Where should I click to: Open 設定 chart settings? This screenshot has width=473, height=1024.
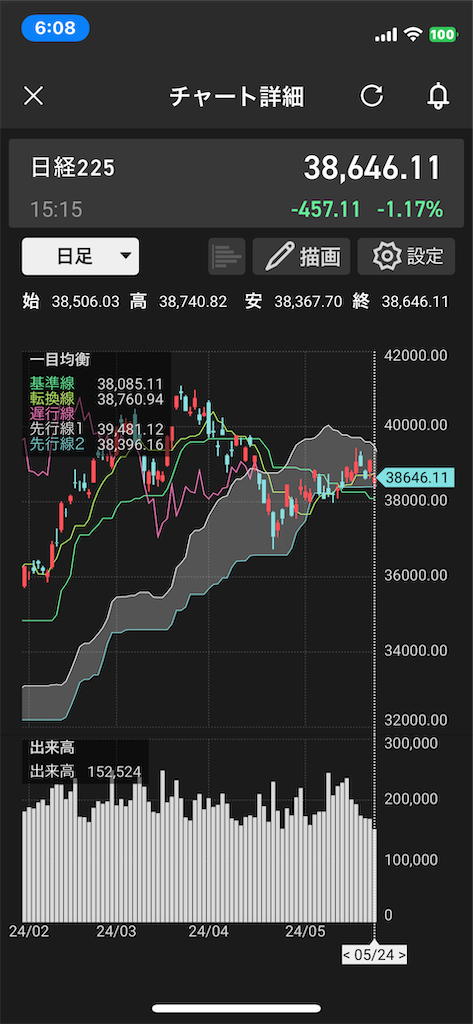pos(406,256)
